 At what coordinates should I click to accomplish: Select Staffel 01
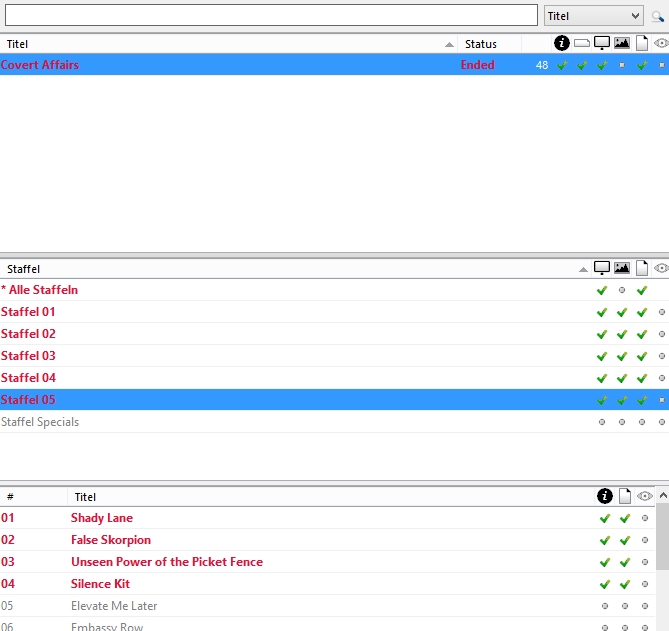(x=334, y=312)
